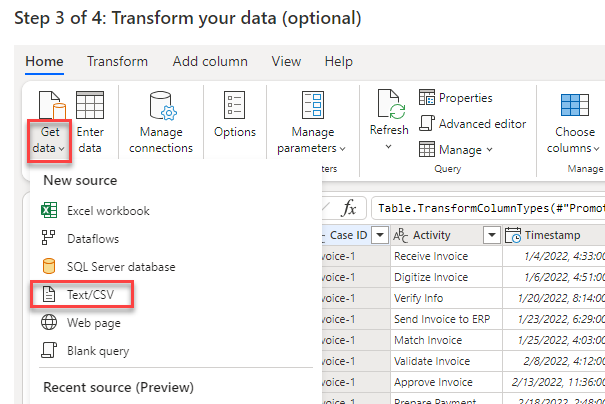
Task: Click the 1/6/2022 timestamp cell
Action: (554, 277)
